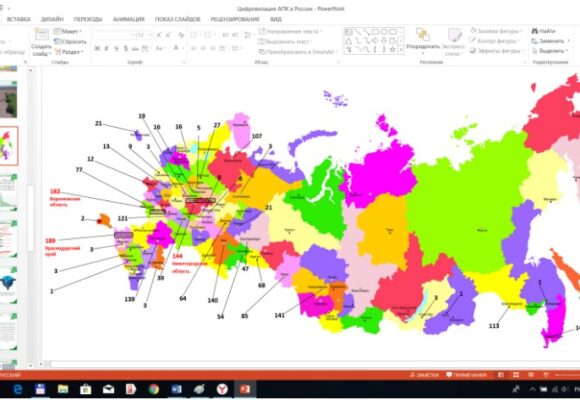This screenshot has height=400, width=580.
Task: Toggle bold (Ж) formatting
Action: coord(97,48)
